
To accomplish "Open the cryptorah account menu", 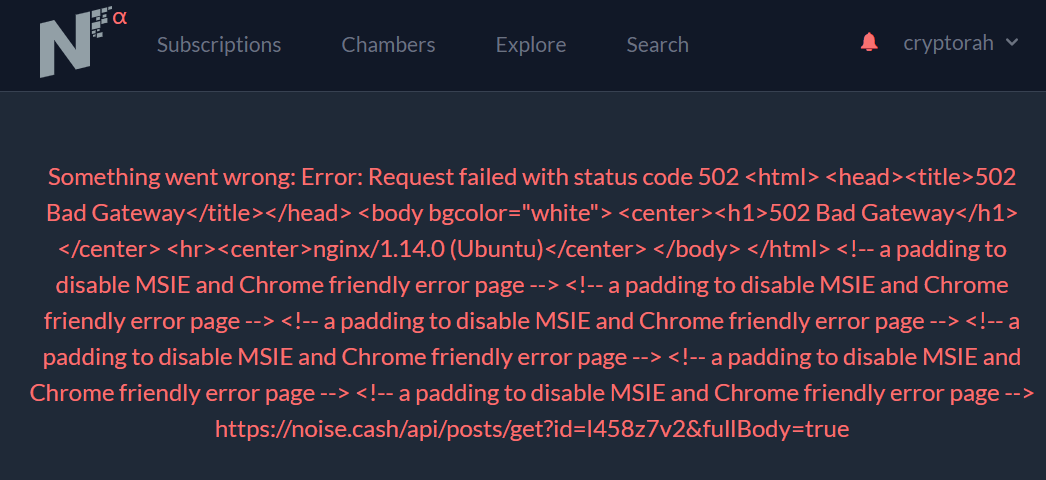I will point(961,43).
